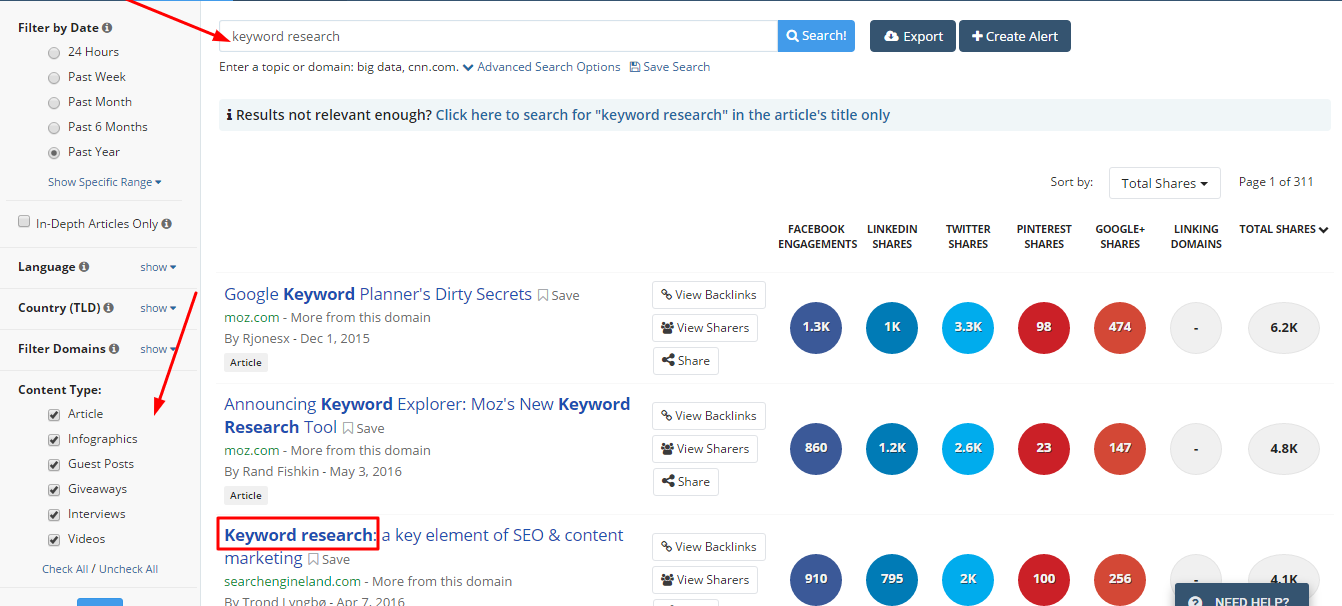Click the Google+ Shares column header
The height and width of the screenshot is (606, 1342).
click(1120, 236)
